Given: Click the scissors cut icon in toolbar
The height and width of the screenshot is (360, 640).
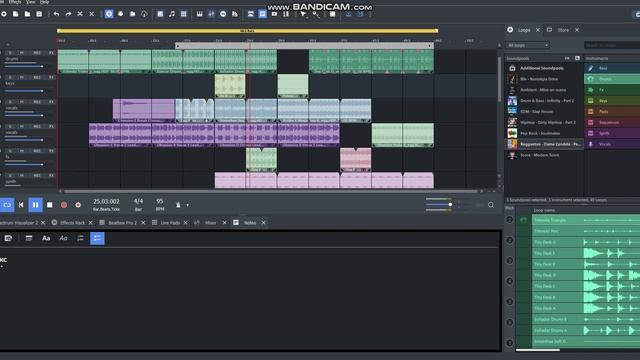Looking at the screenshot, I should (x=80, y=14).
